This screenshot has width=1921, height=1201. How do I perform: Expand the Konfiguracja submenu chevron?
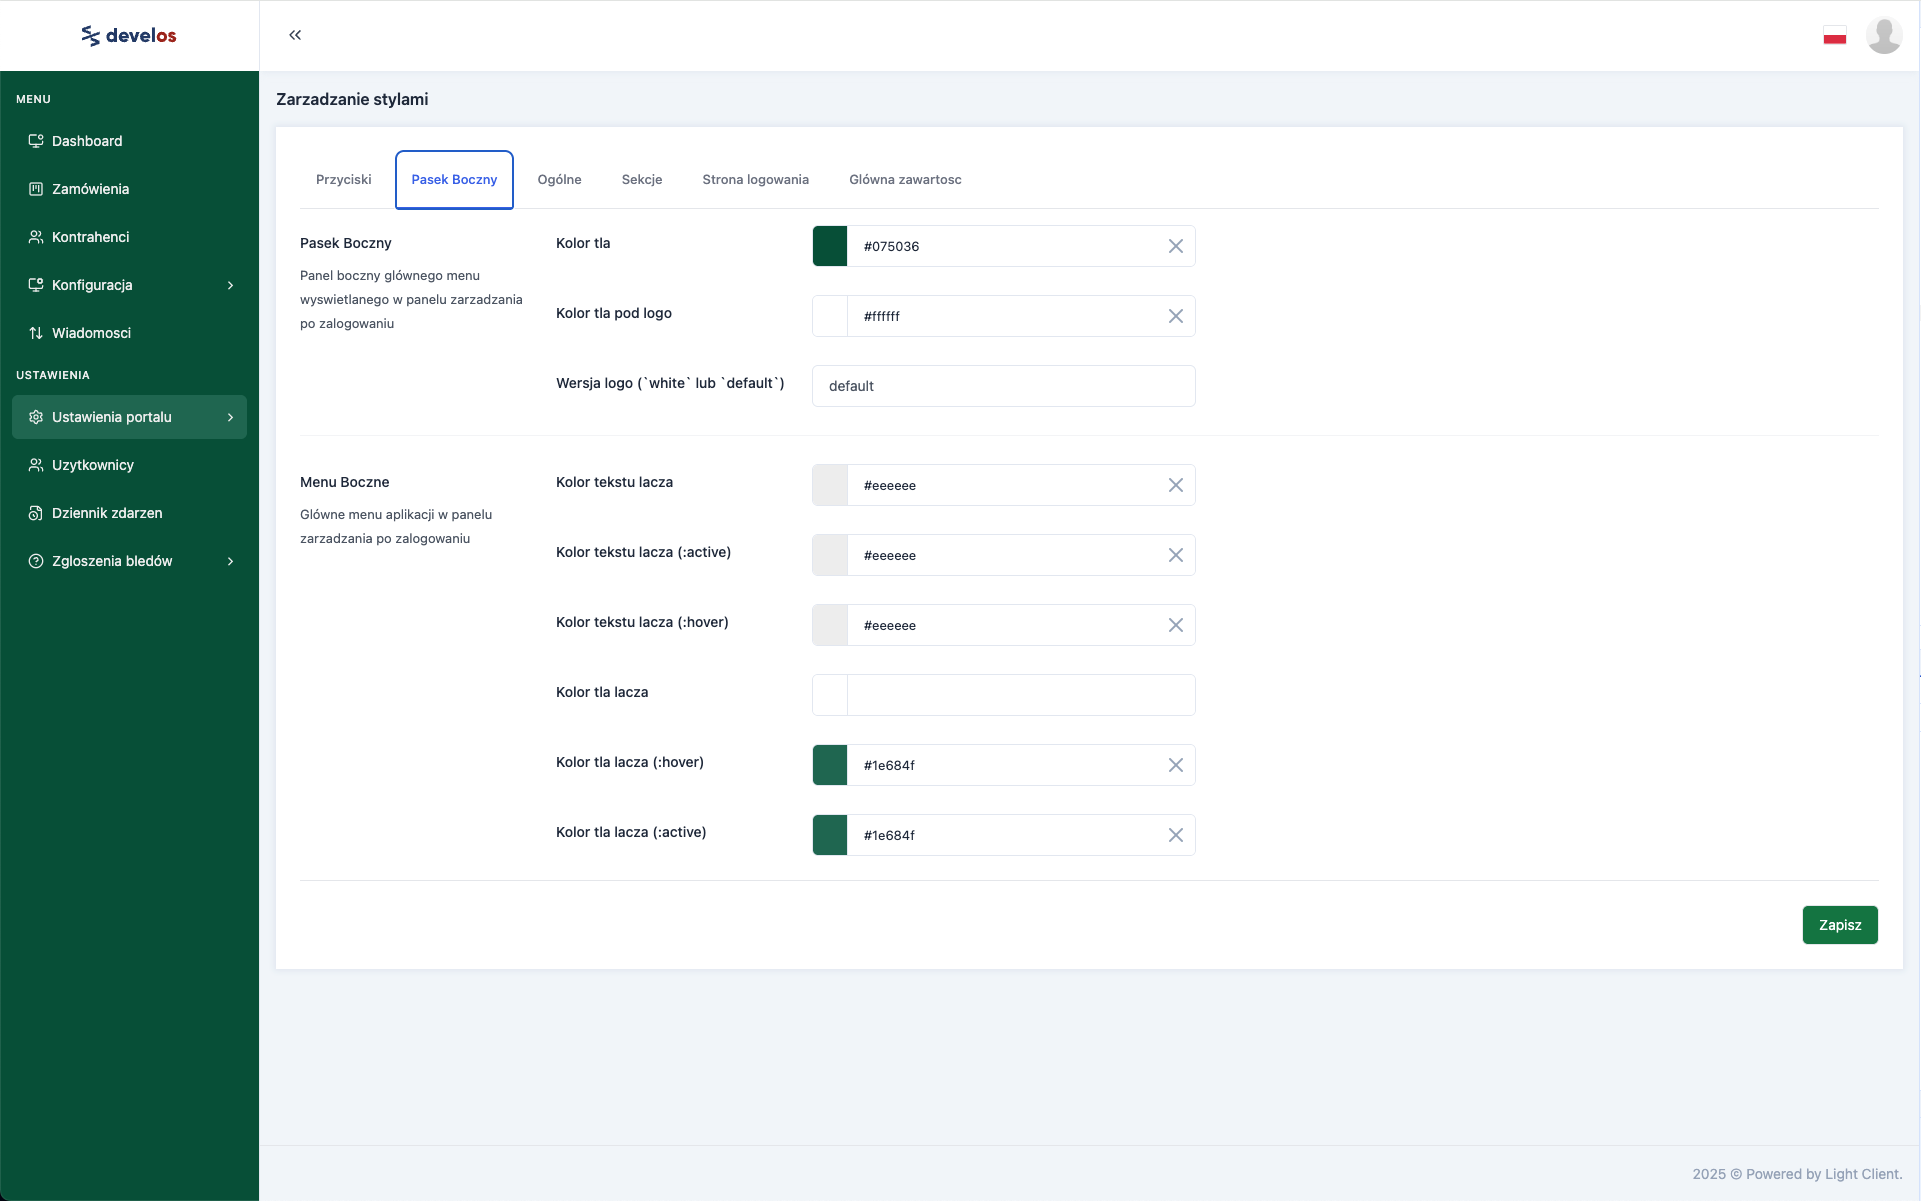[x=230, y=285]
